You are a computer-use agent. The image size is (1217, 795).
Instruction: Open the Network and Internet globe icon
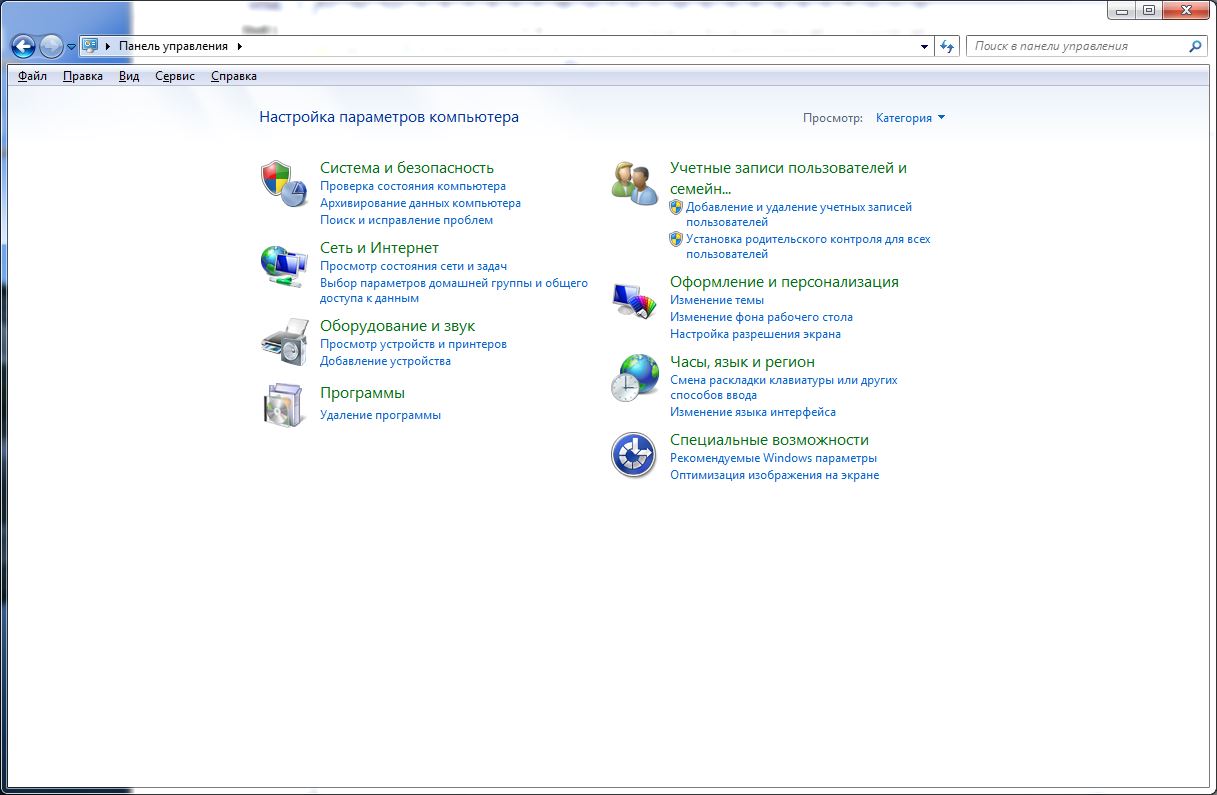point(283,265)
